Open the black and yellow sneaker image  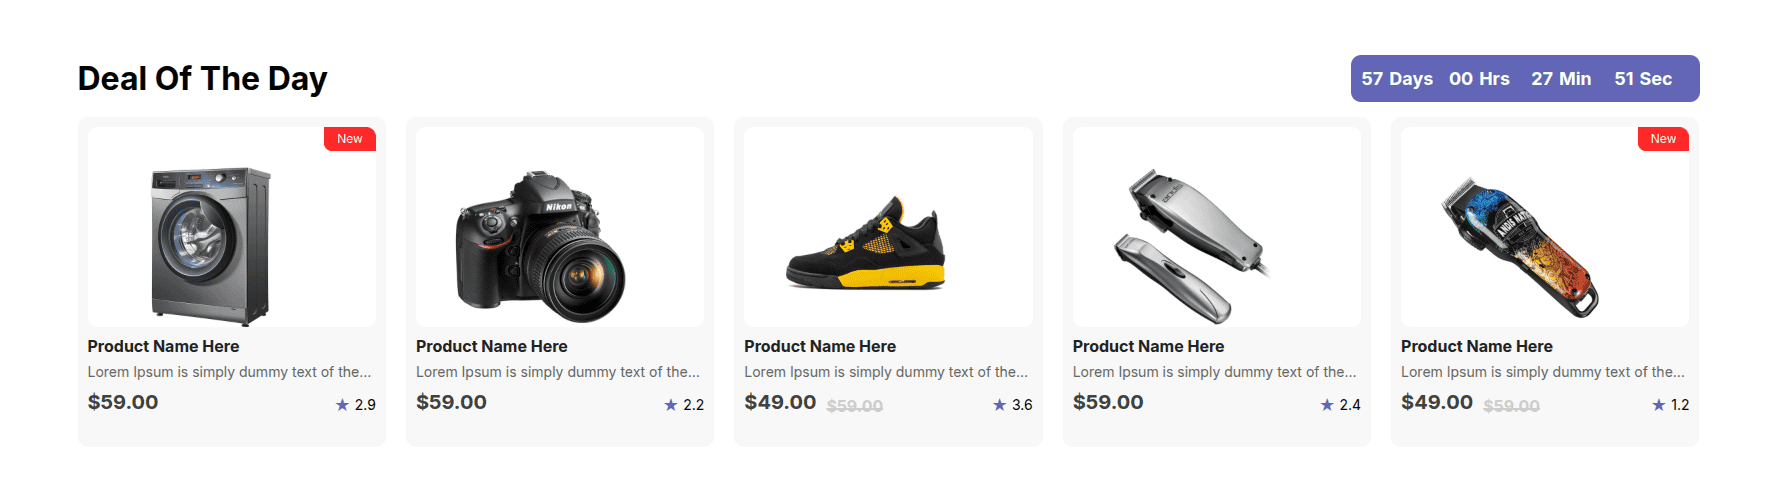(866, 245)
